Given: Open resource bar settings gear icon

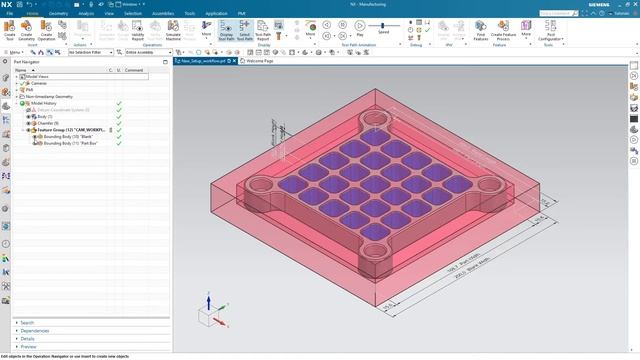Looking at the screenshot, I should click(5, 61).
